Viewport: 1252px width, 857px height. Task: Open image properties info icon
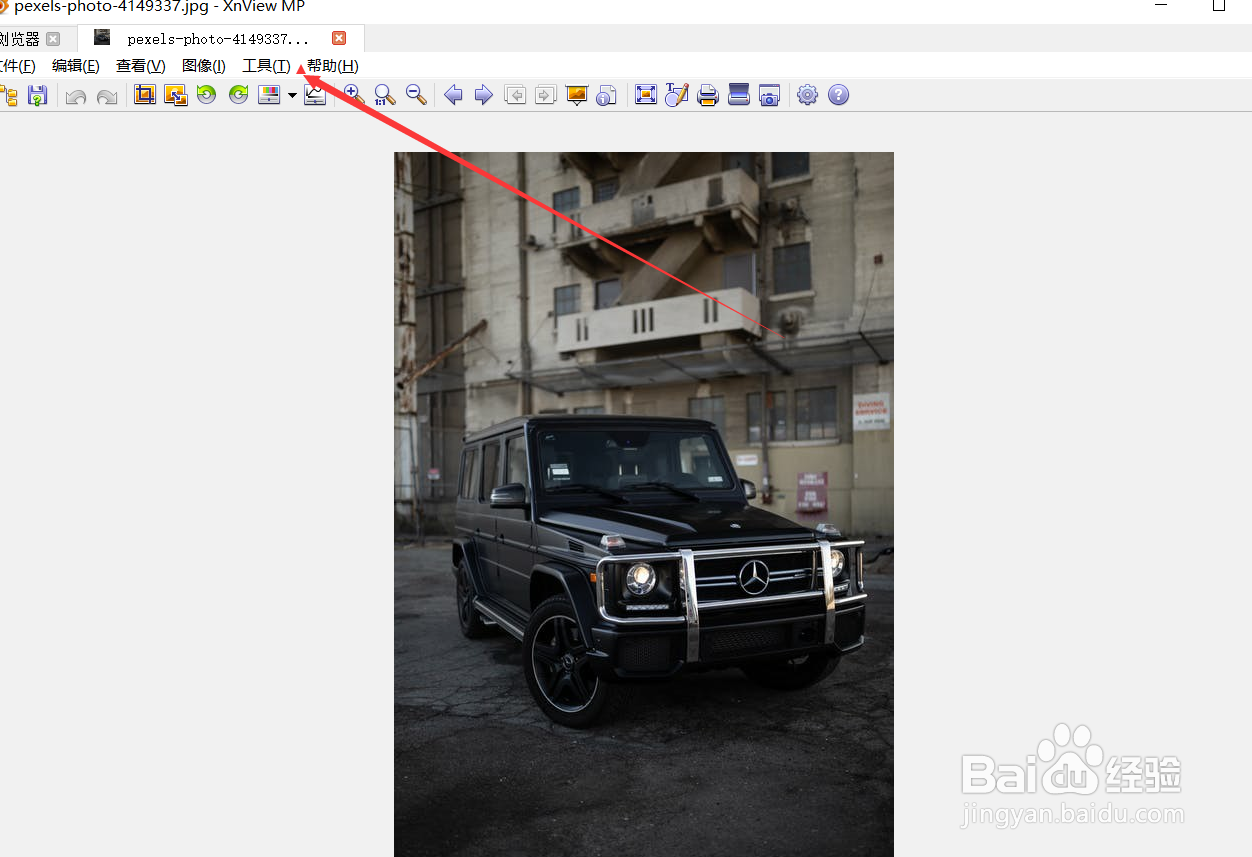click(606, 95)
